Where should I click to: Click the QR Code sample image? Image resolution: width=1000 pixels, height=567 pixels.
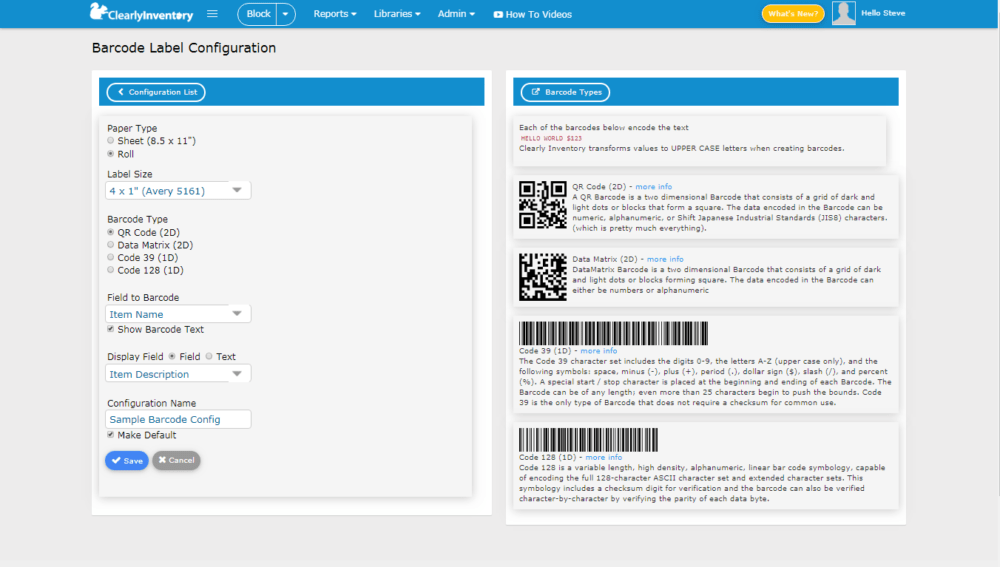click(x=543, y=205)
